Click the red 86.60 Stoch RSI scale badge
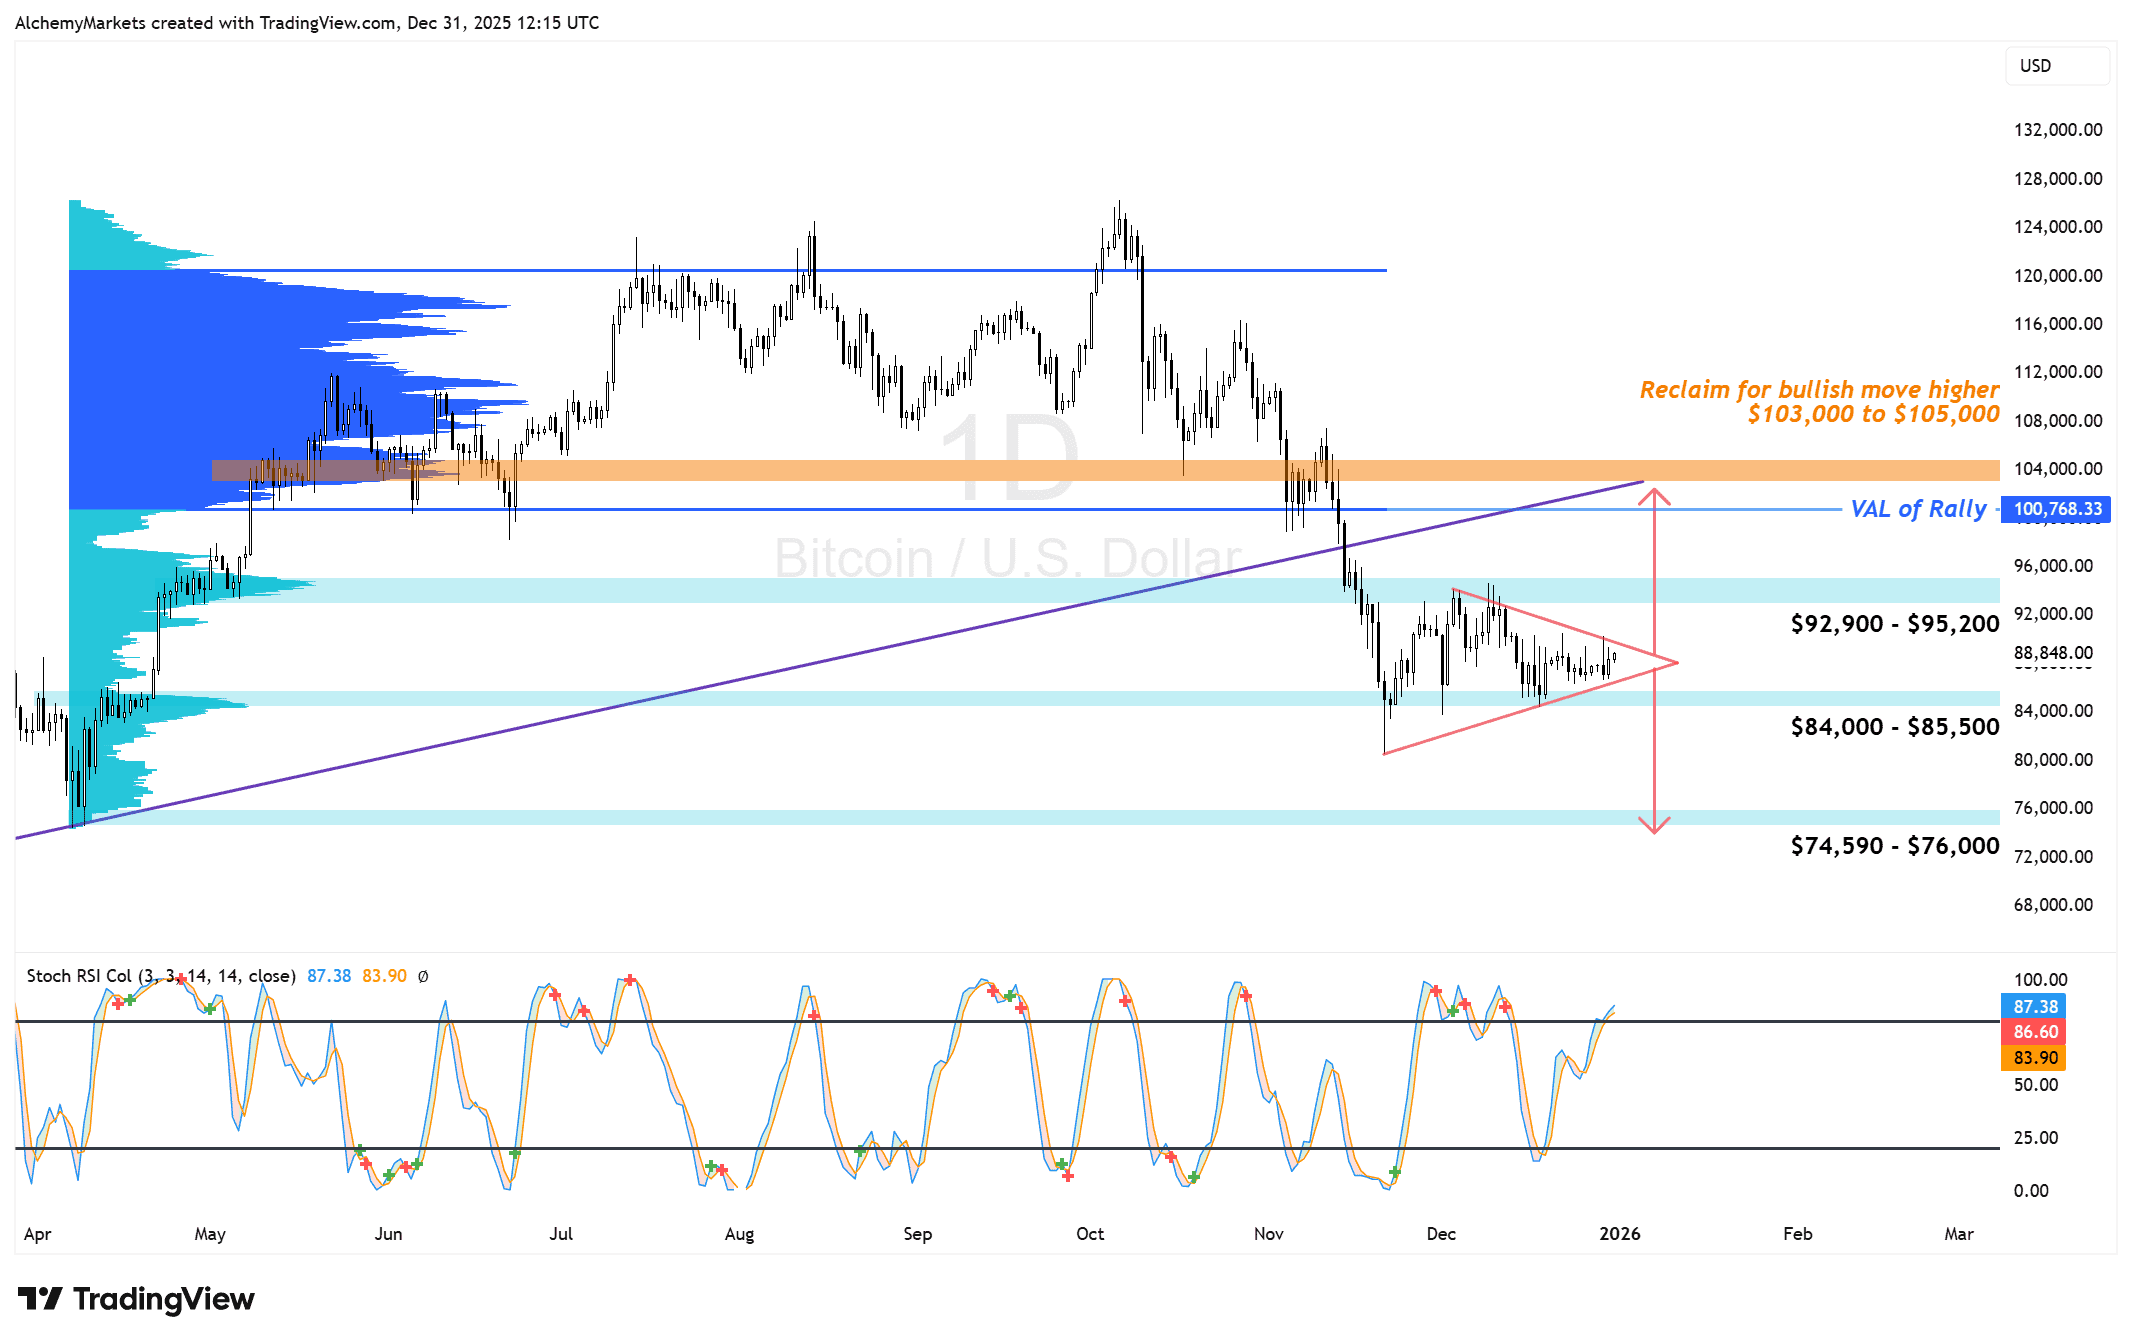Image resolution: width=2132 pixels, height=1344 pixels. tap(2035, 1031)
